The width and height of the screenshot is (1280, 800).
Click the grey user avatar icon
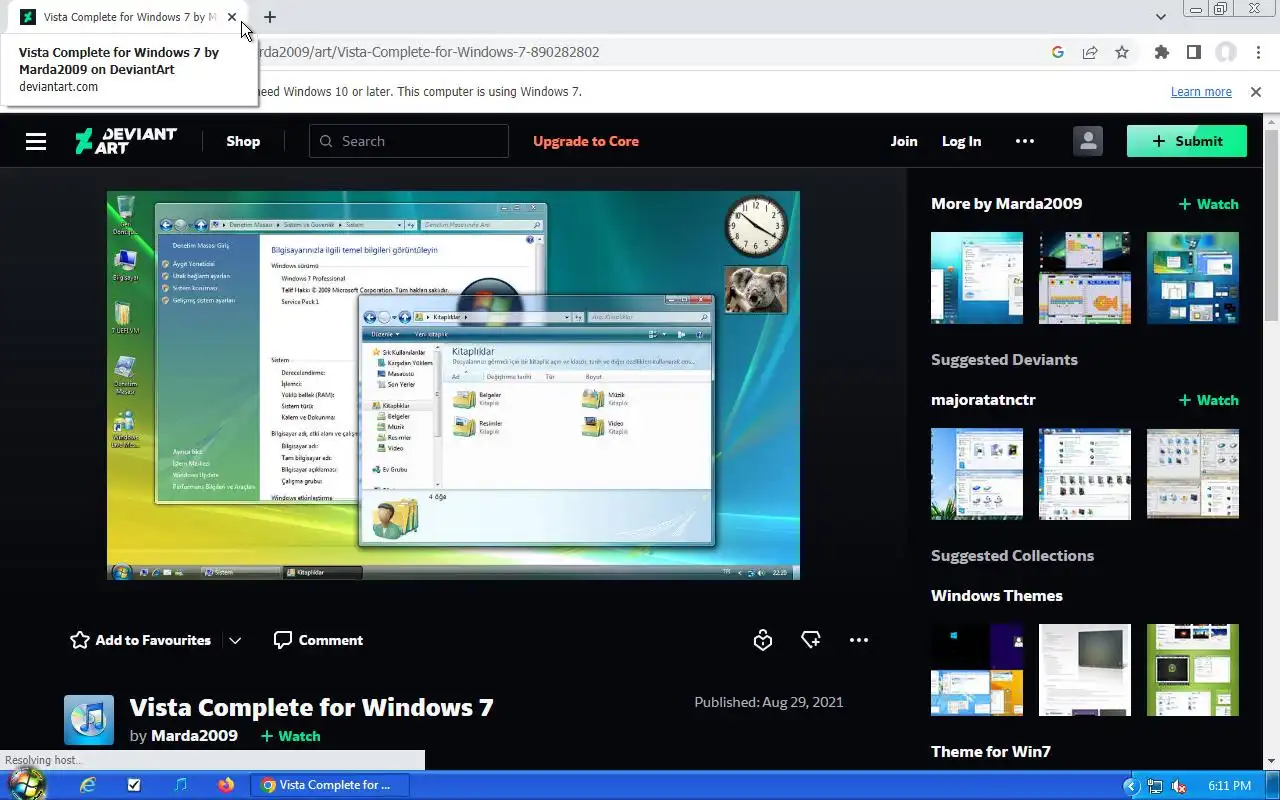point(1088,141)
